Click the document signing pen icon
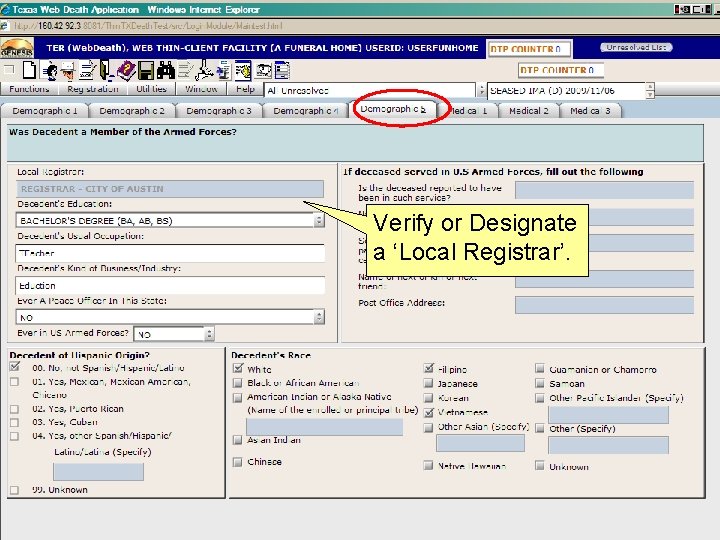The height and width of the screenshot is (540, 720). coord(87,70)
